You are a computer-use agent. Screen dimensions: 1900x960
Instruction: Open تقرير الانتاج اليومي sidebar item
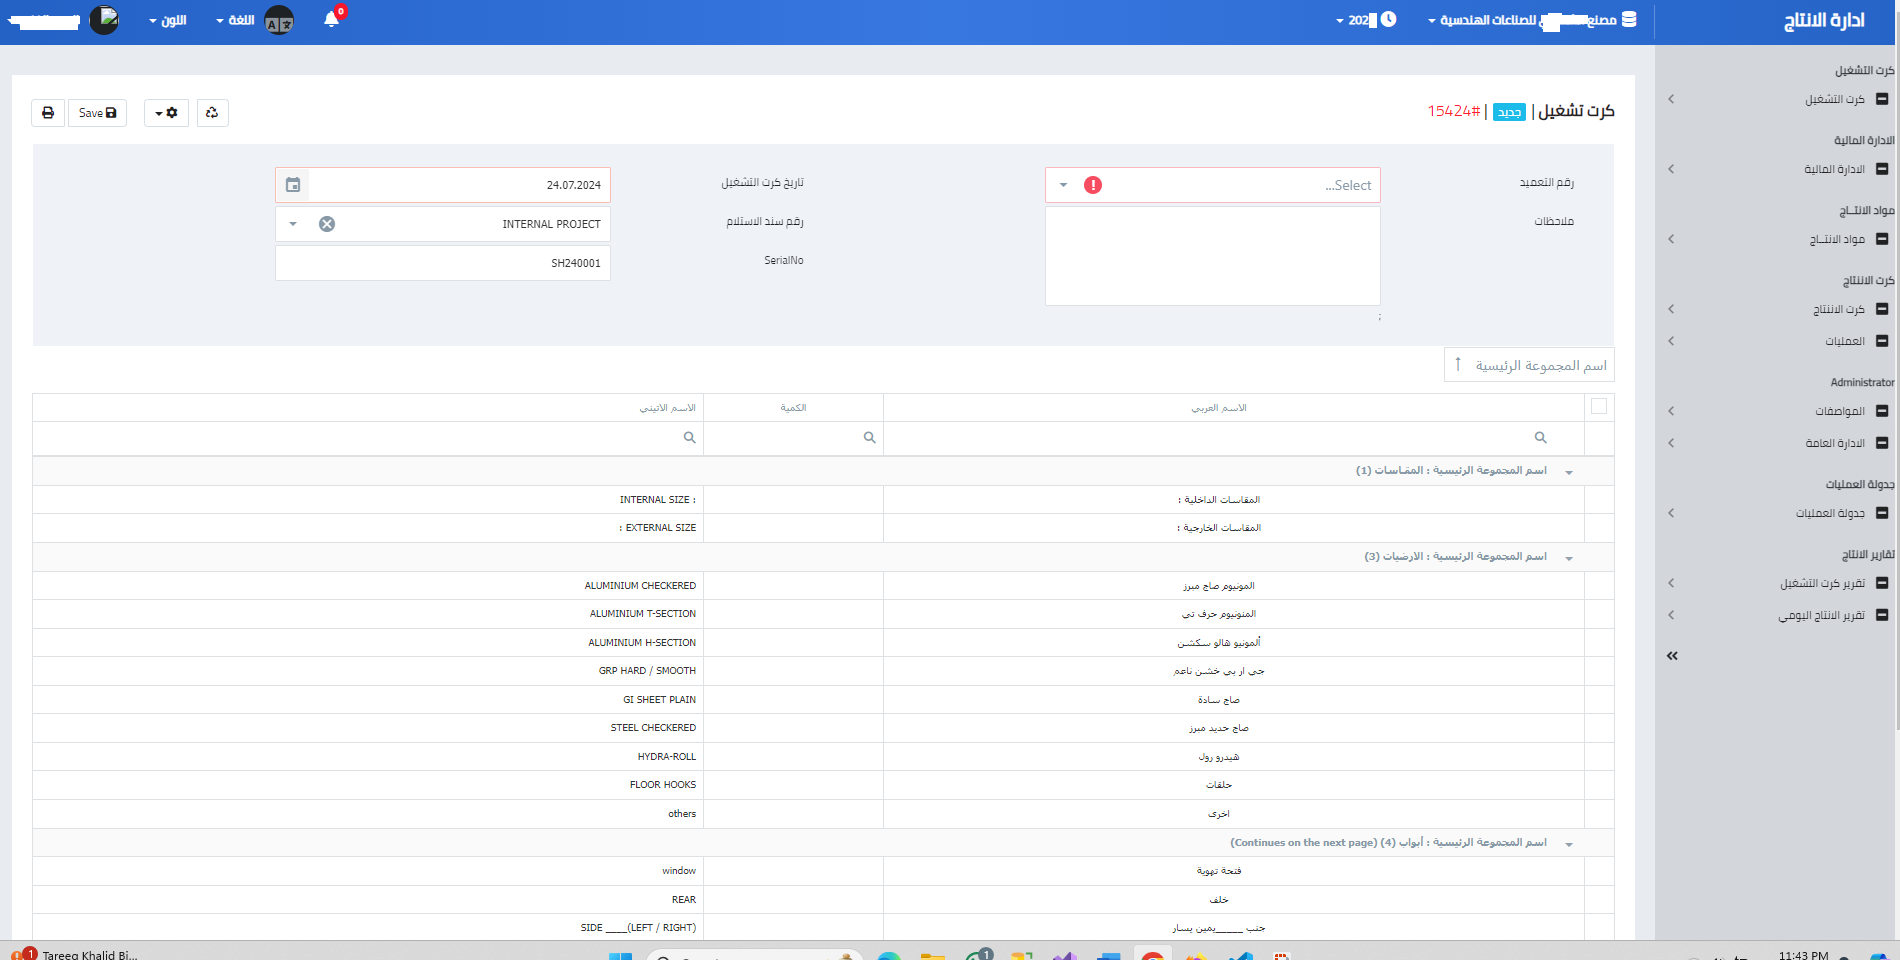click(x=1821, y=615)
